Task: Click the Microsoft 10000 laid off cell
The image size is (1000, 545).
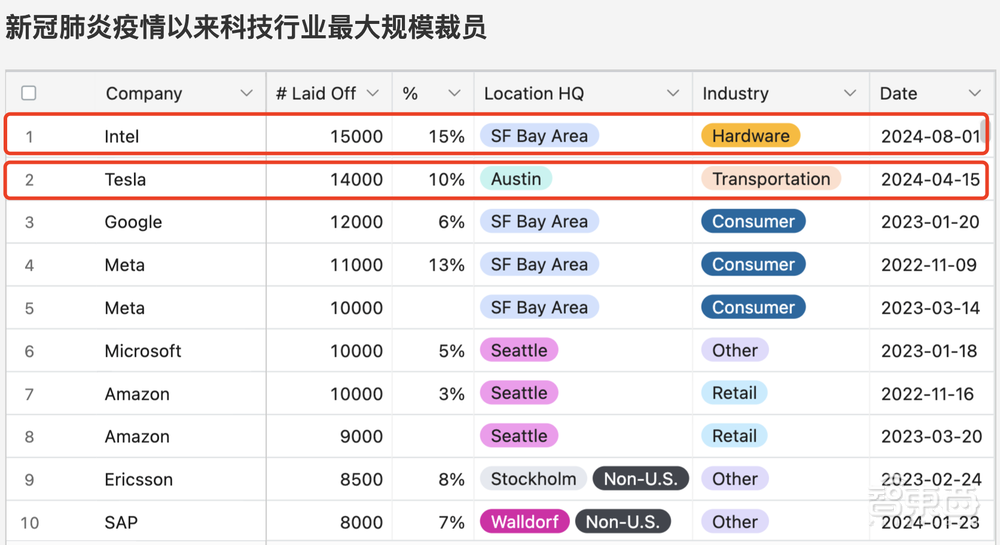Action: click(x=356, y=351)
